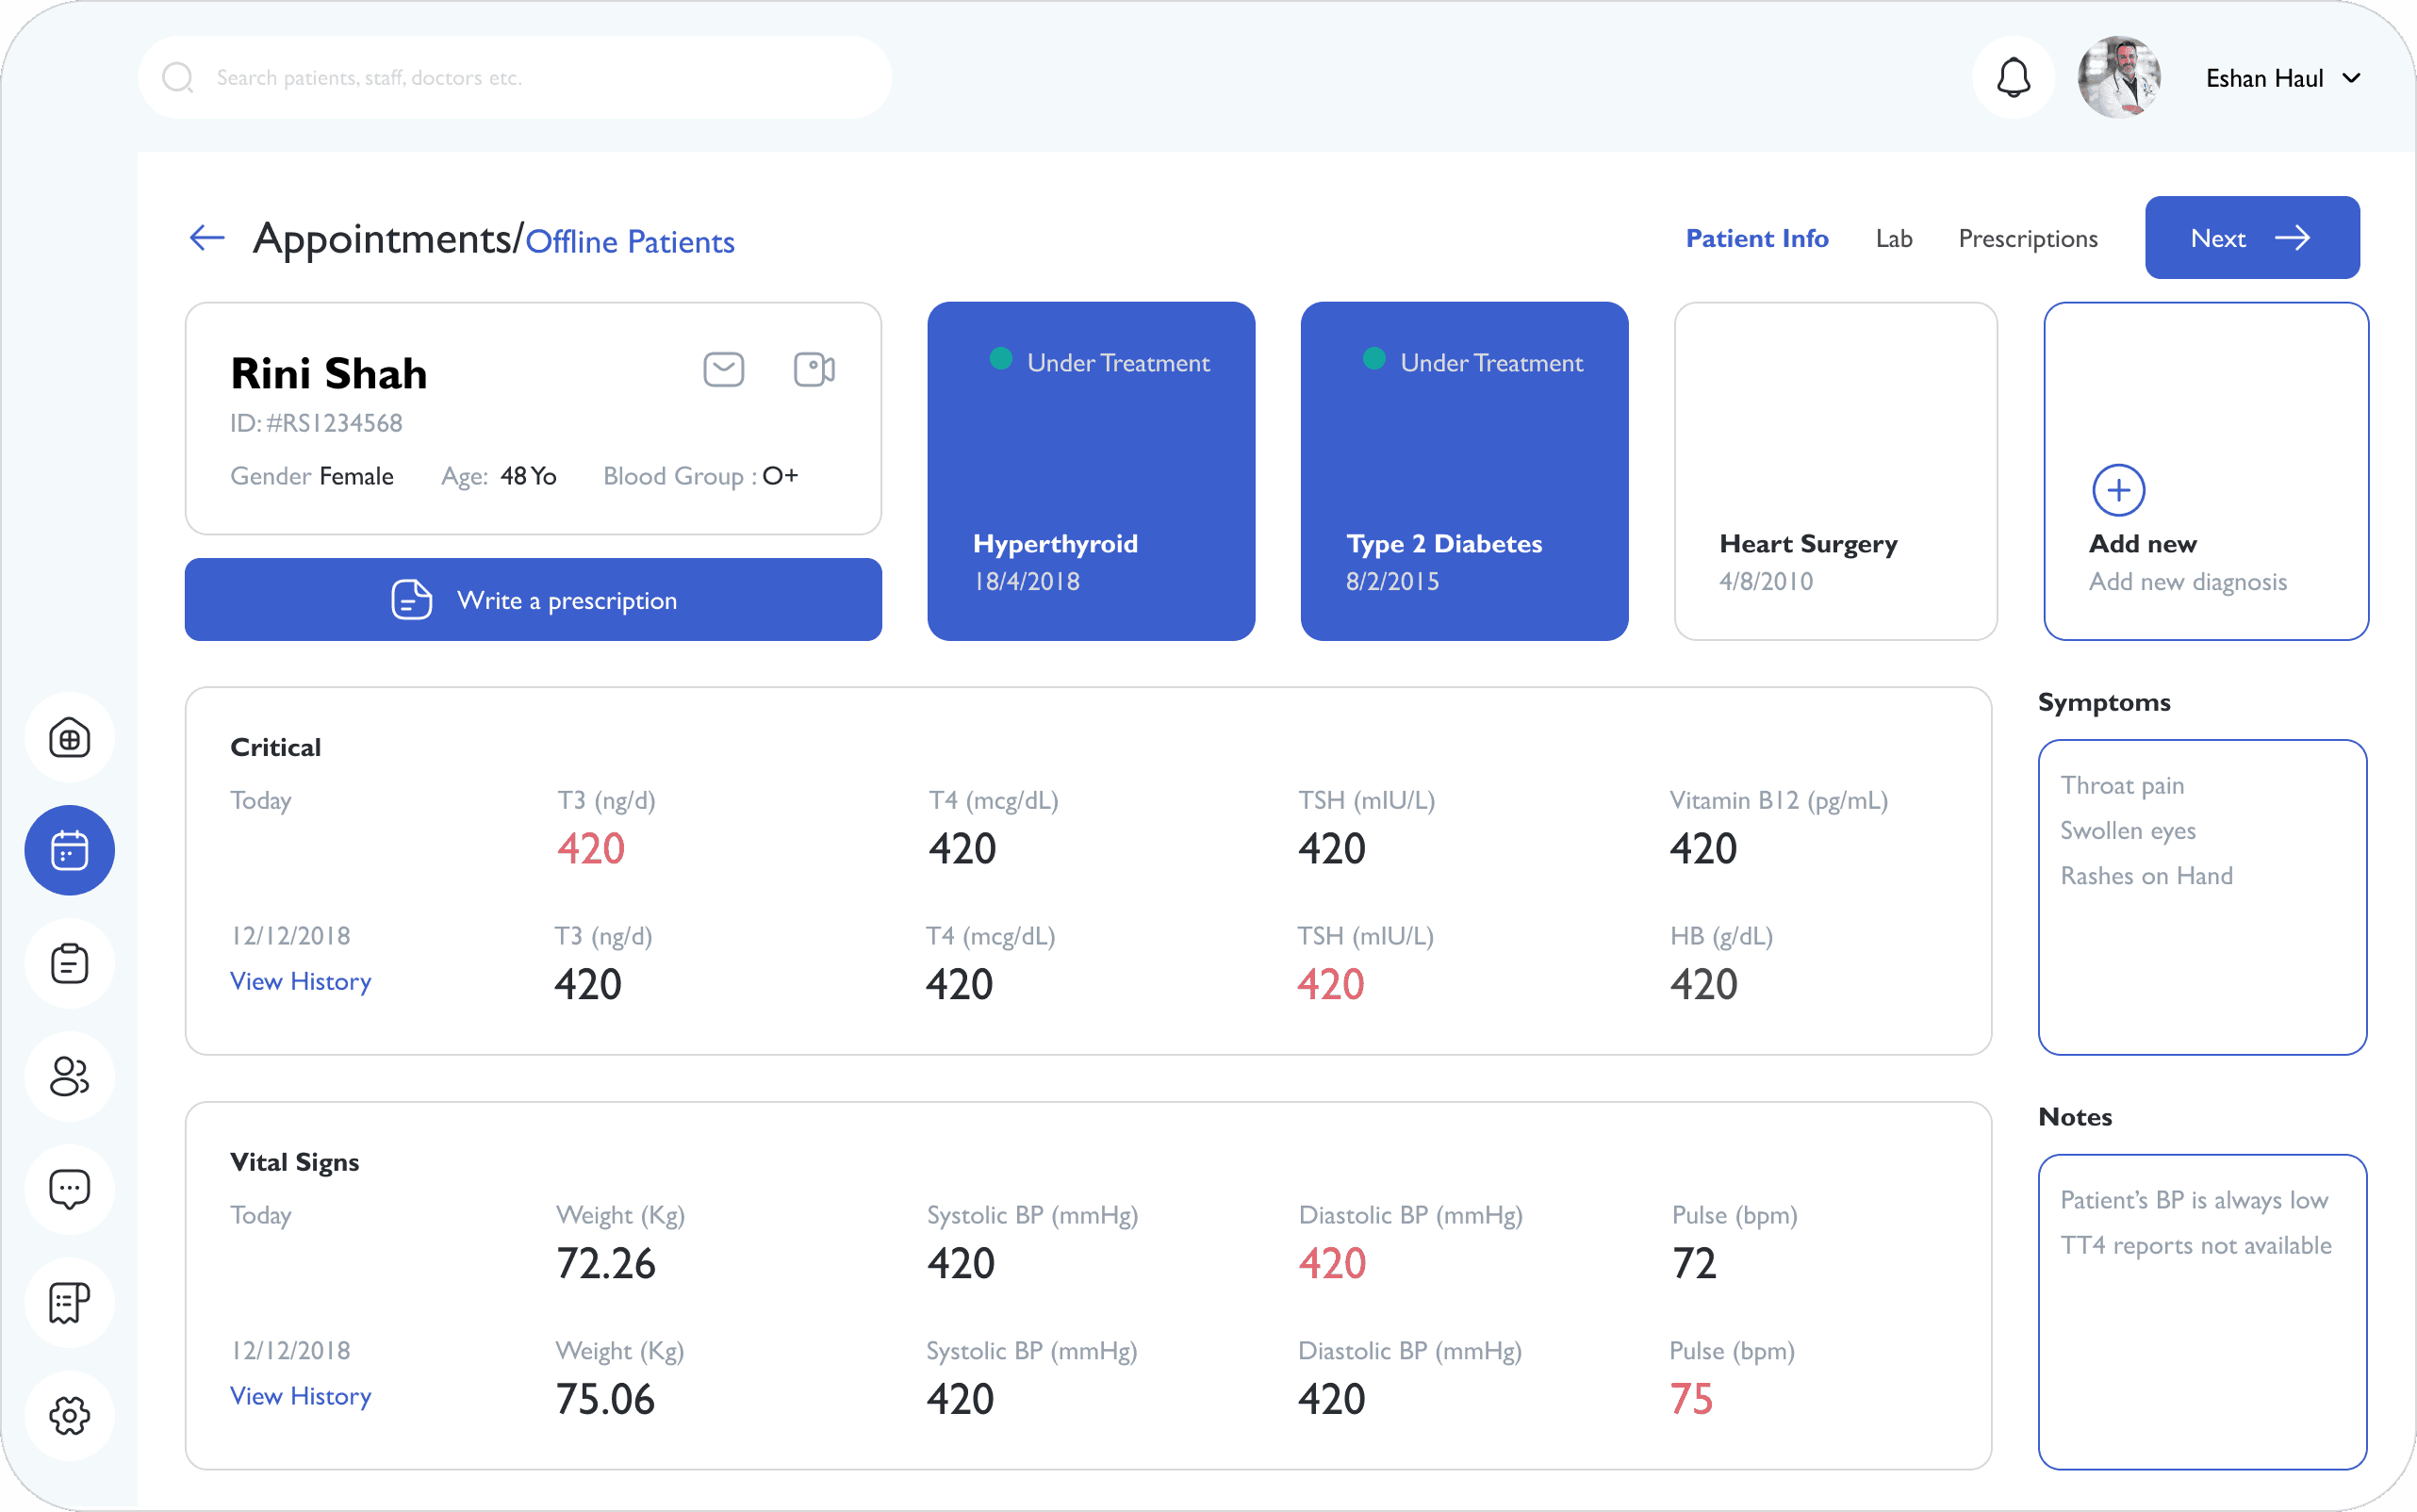
Task: Click the prescription document icon
Action: (x=411, y=599)
